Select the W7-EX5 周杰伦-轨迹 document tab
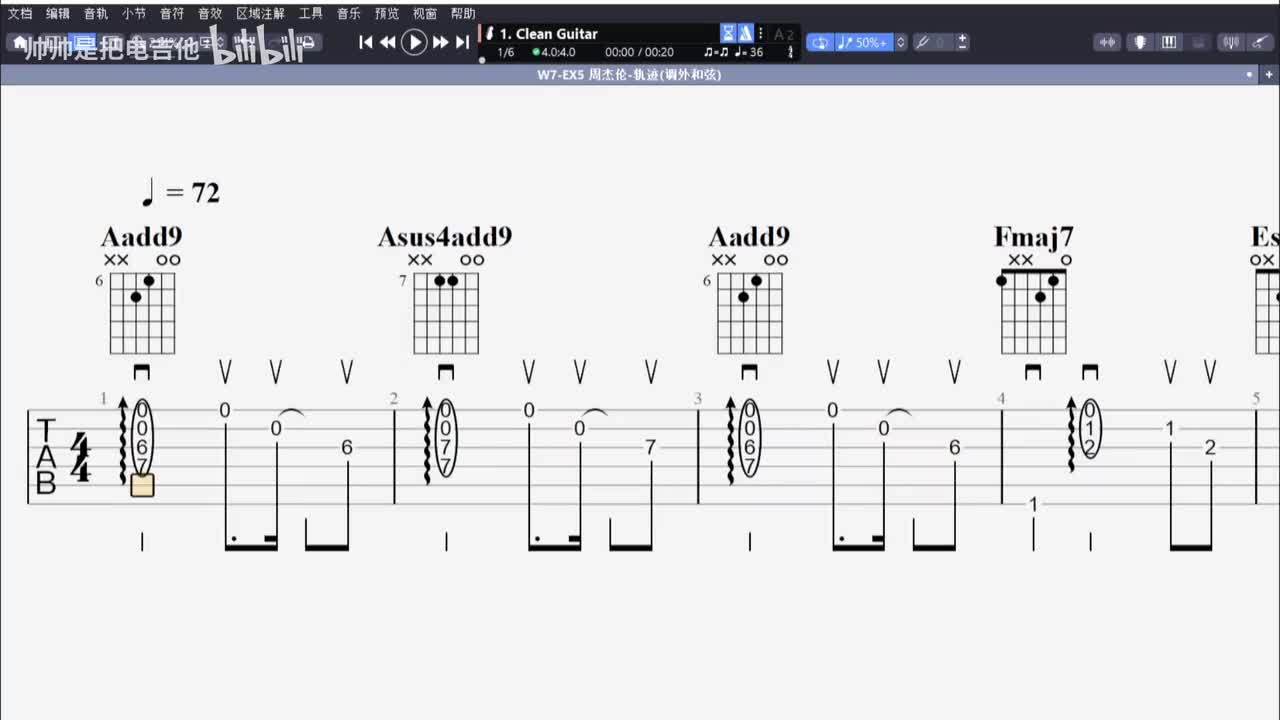Viewport: 1280px width, 720px height. [x=629, y=75]
